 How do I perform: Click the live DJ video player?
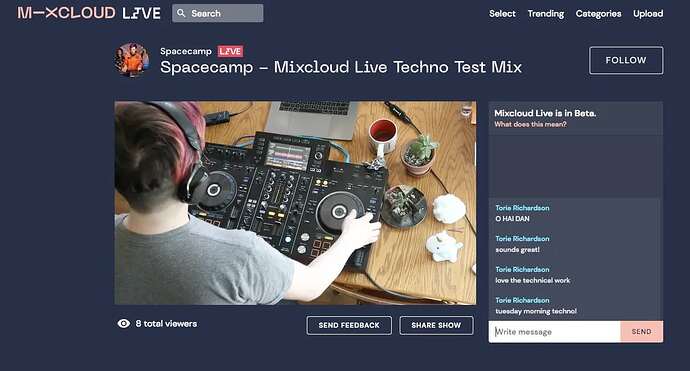(295, 203)
